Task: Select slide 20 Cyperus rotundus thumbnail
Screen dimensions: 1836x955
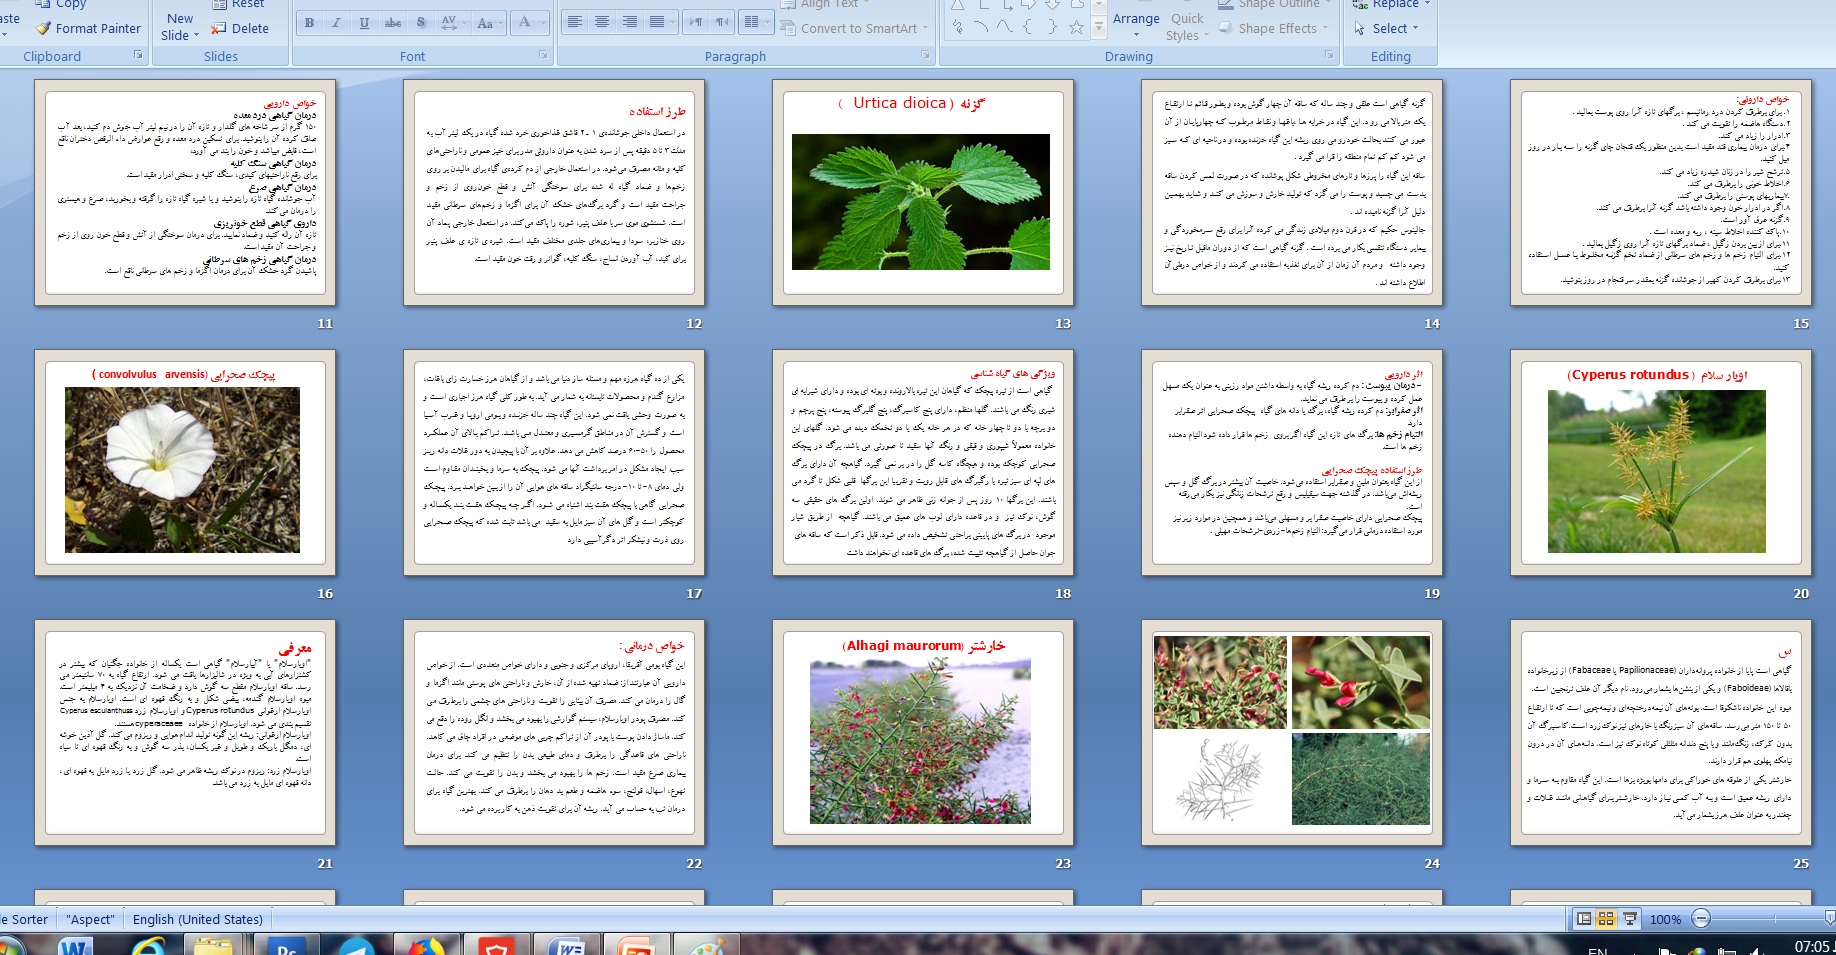Action: point(1661,462)
